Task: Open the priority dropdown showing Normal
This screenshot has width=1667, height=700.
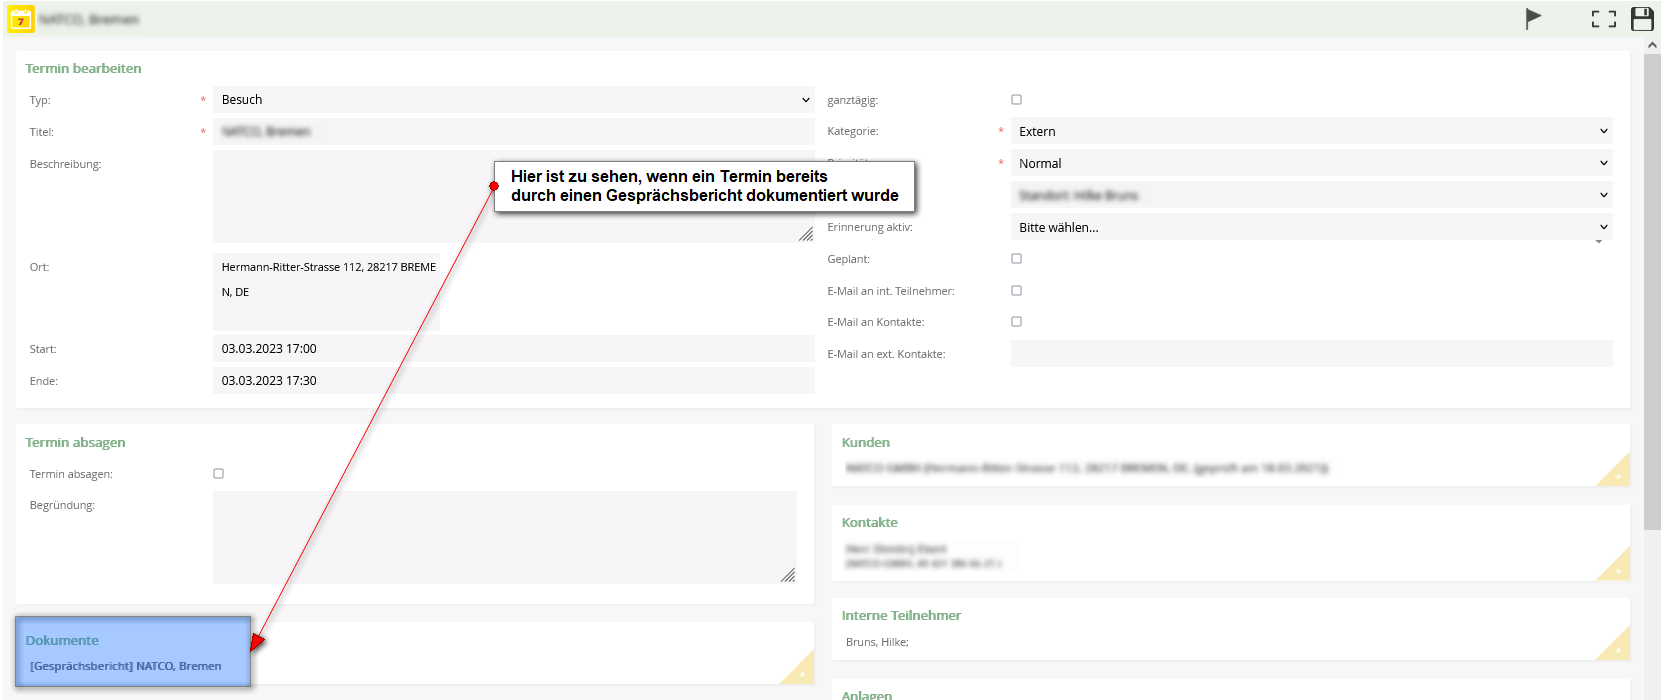Action: pos(1311,164)
